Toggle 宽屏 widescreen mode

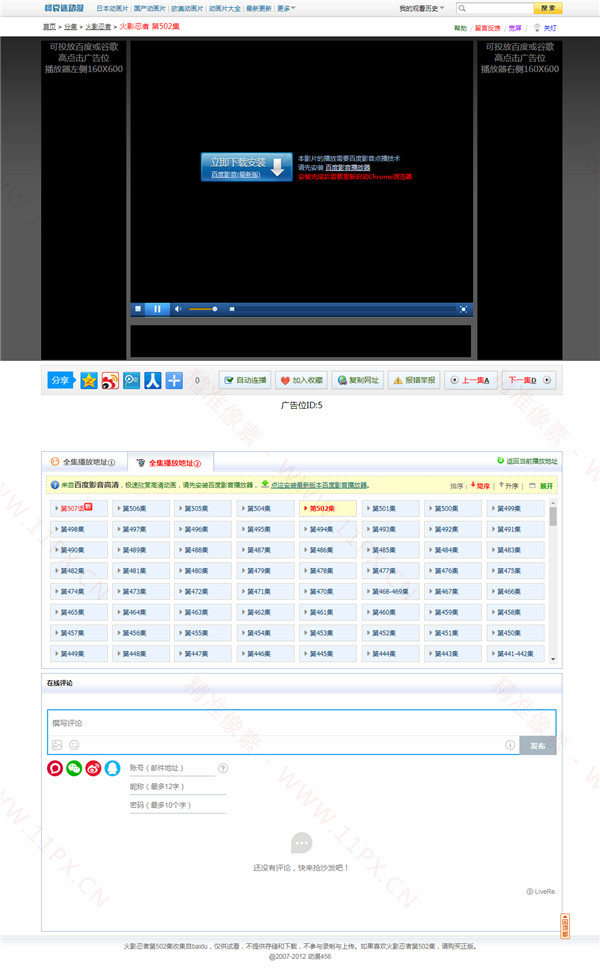pos(515,28)
